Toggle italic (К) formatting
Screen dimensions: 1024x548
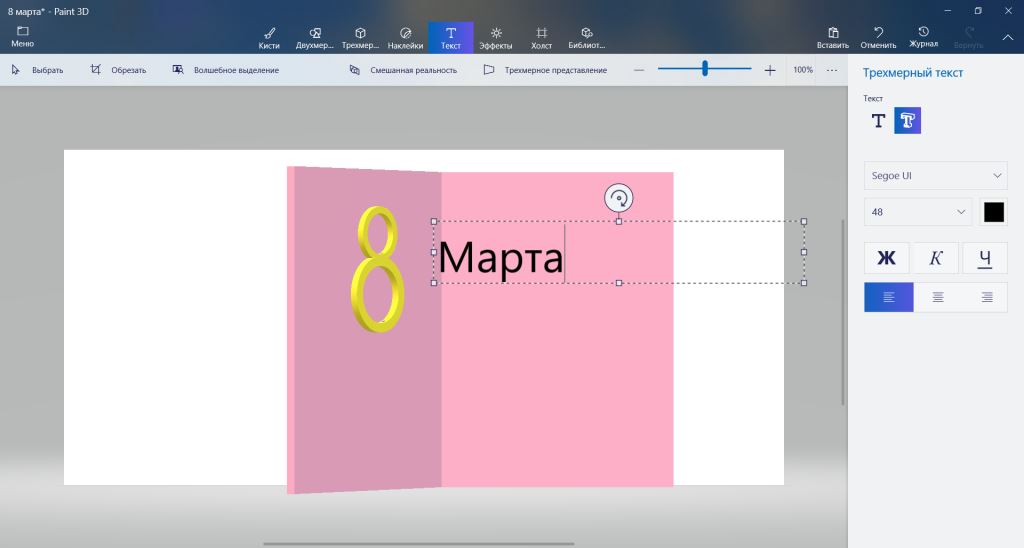click(936, 258)
